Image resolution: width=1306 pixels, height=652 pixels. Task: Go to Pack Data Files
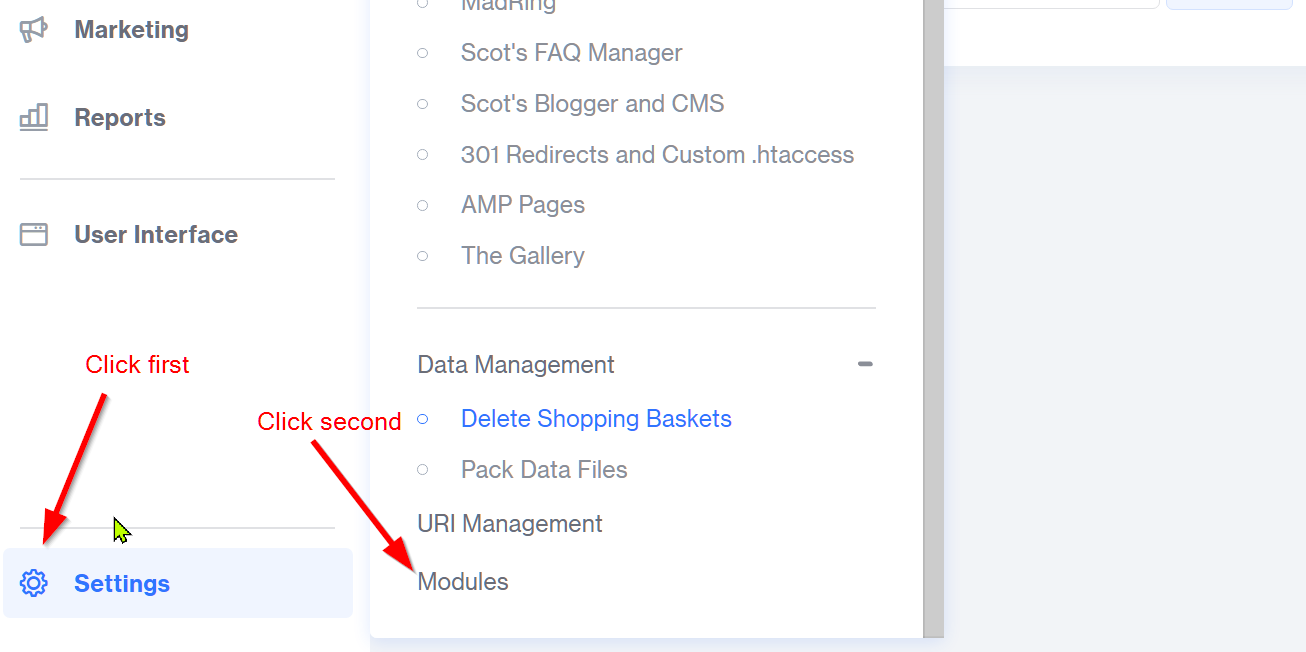pos(544,470)
